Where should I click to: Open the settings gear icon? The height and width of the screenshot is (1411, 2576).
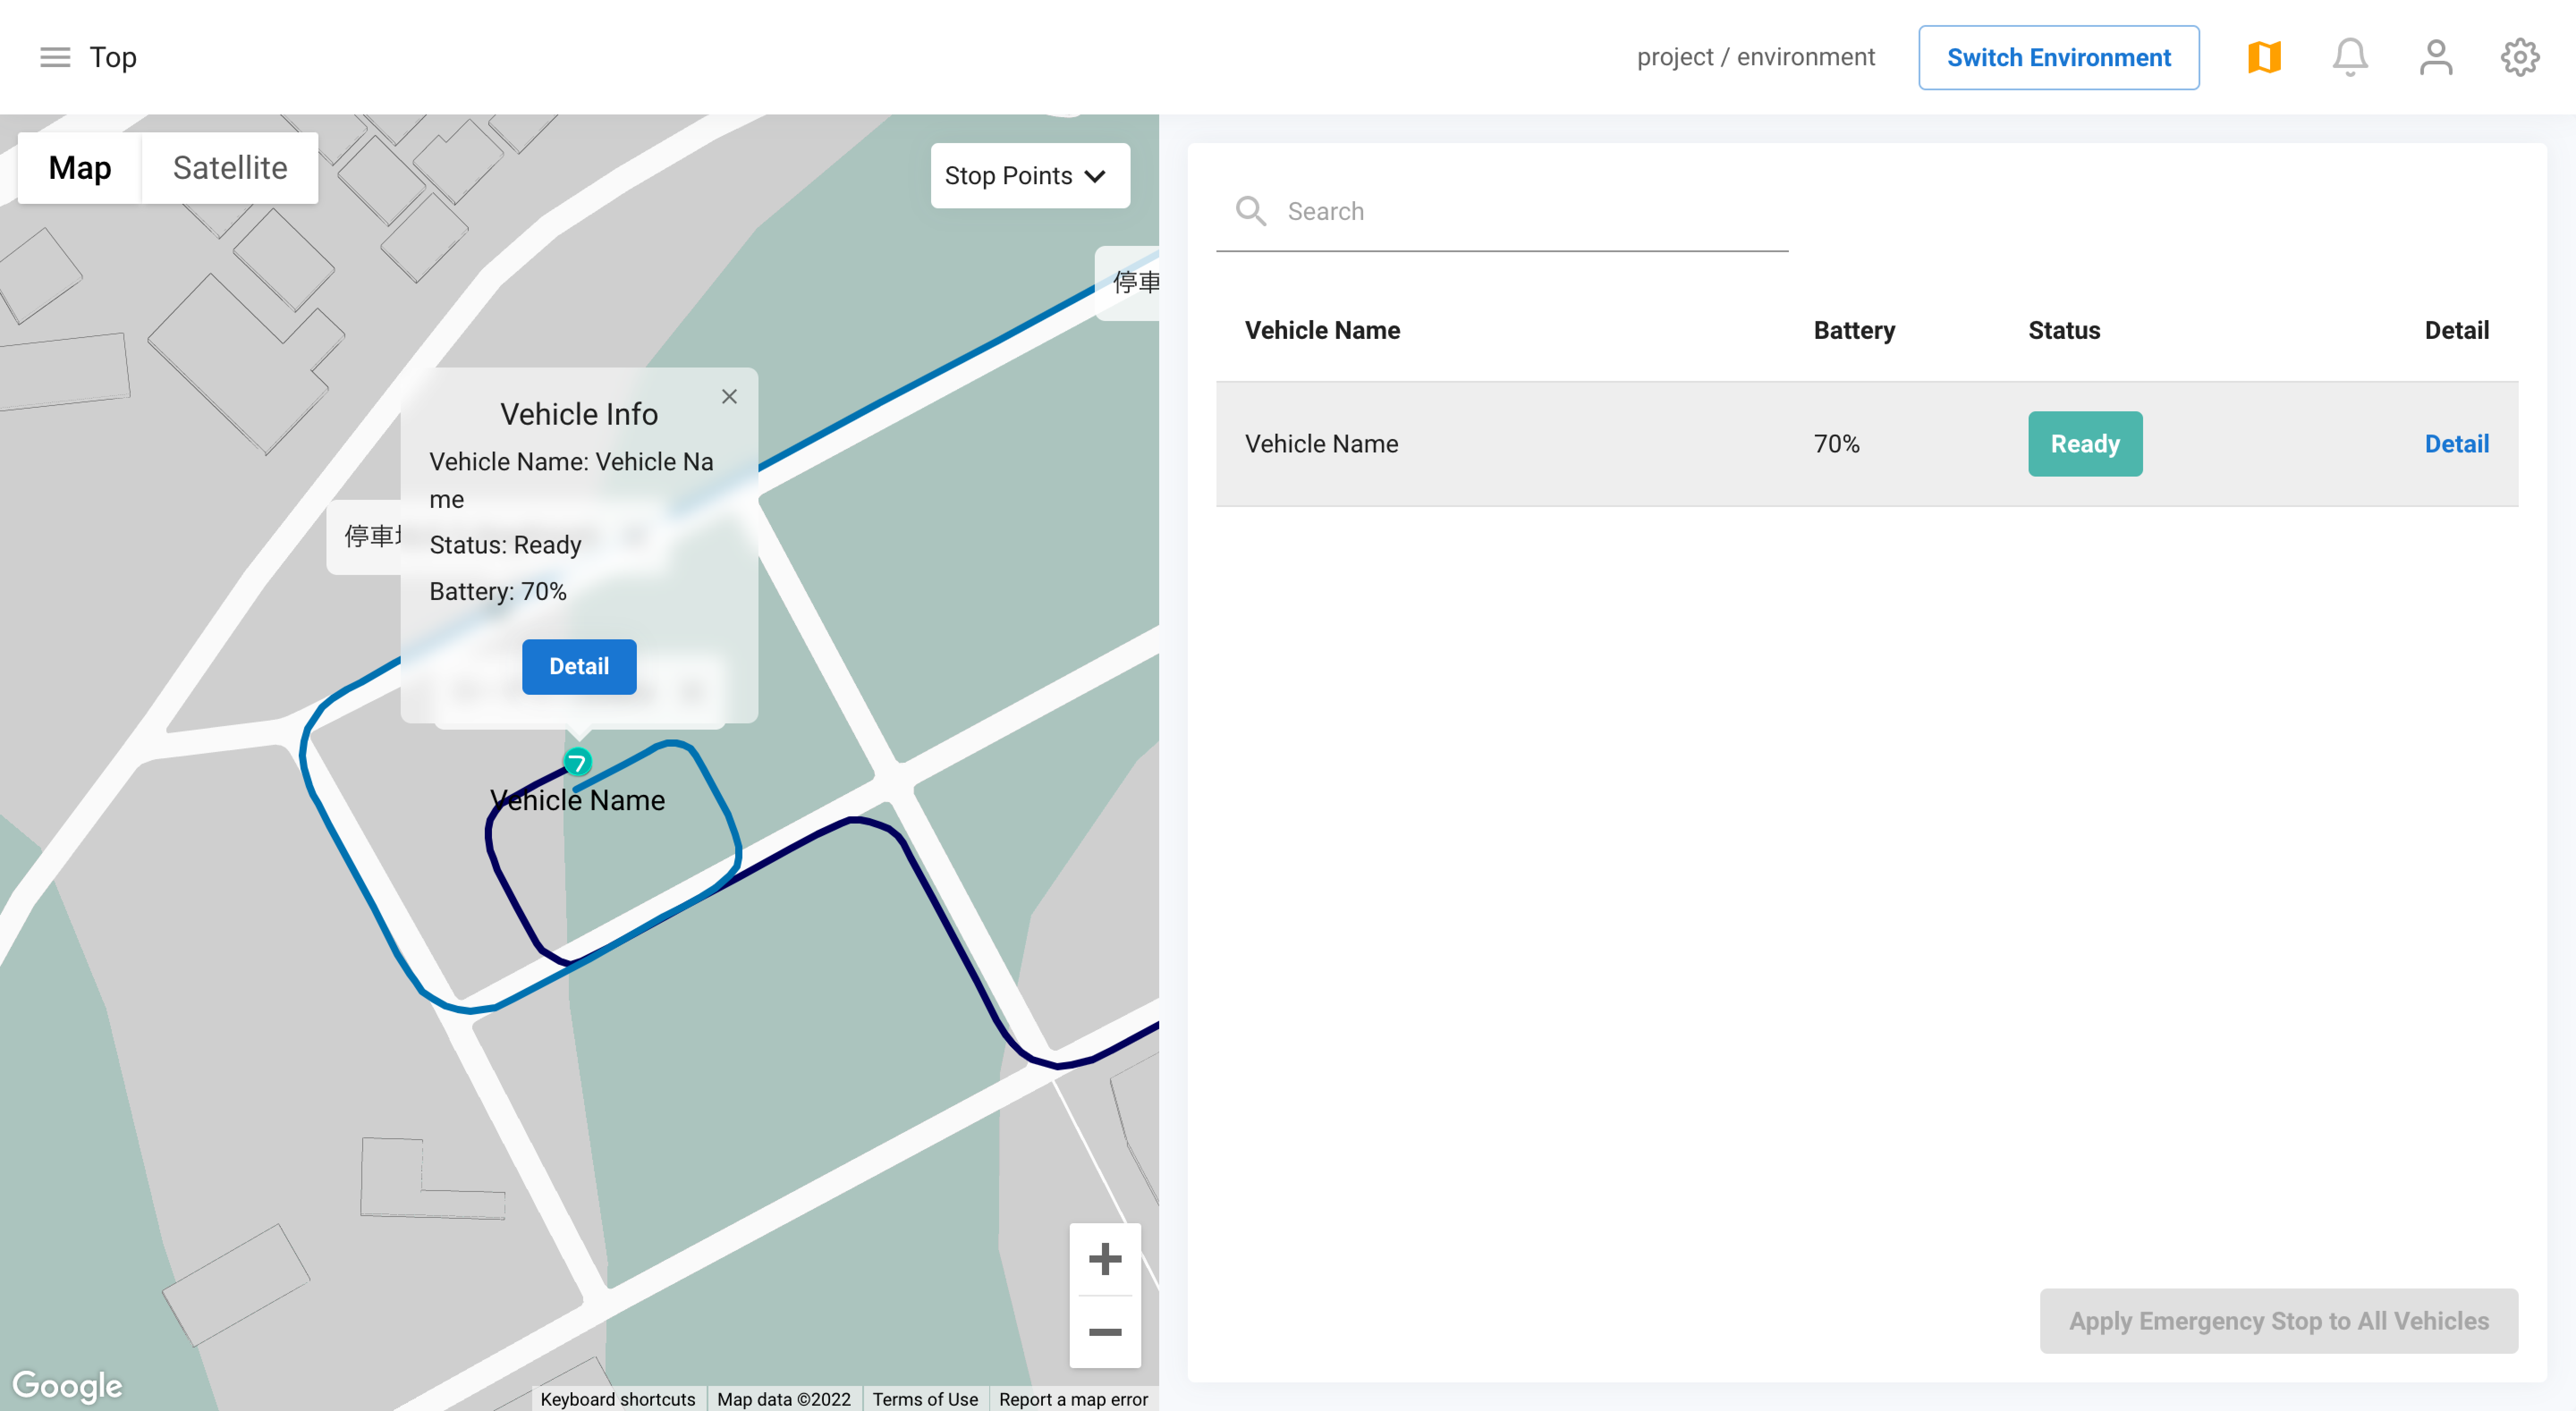(2520, 57)
